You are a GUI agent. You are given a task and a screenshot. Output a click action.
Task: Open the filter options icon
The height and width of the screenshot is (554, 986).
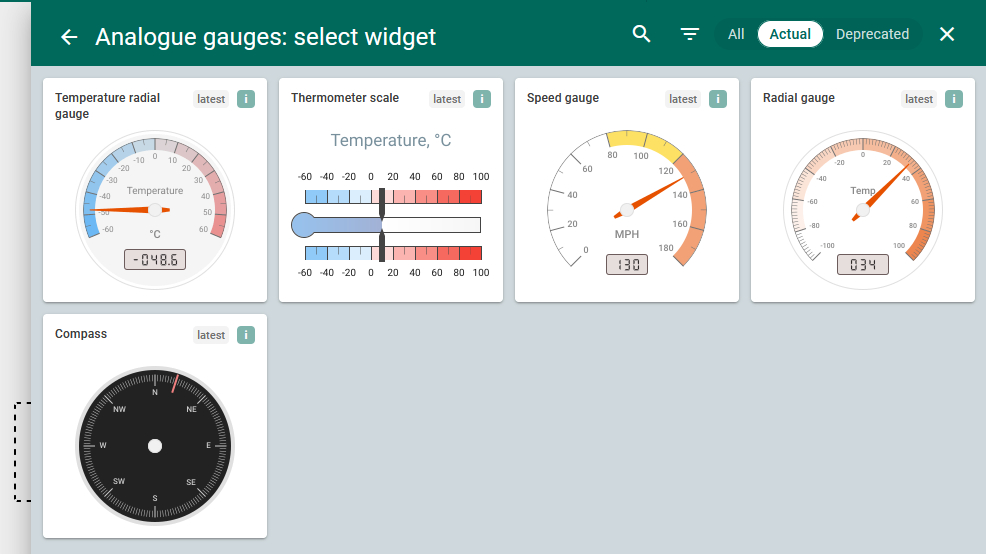pos(690,34)
